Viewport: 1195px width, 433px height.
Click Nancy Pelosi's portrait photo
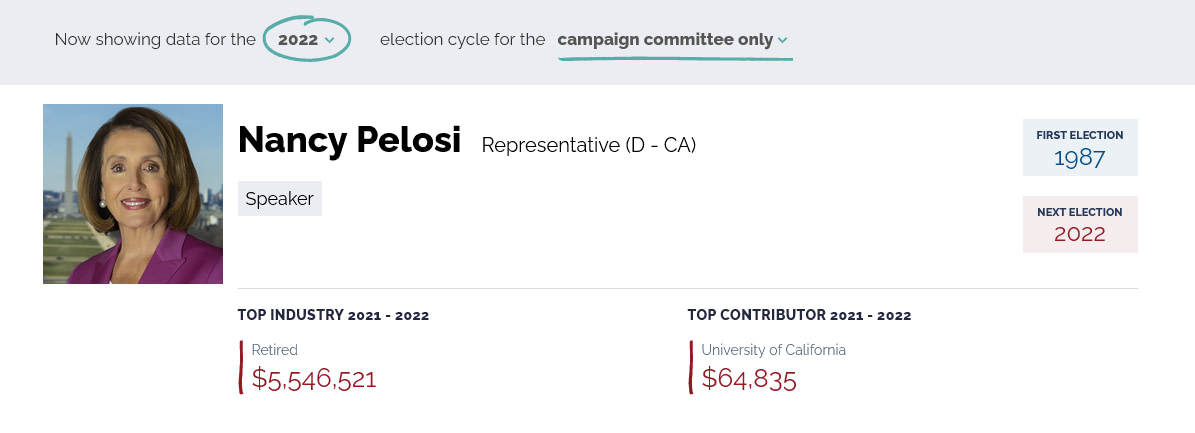pos(133,194)
